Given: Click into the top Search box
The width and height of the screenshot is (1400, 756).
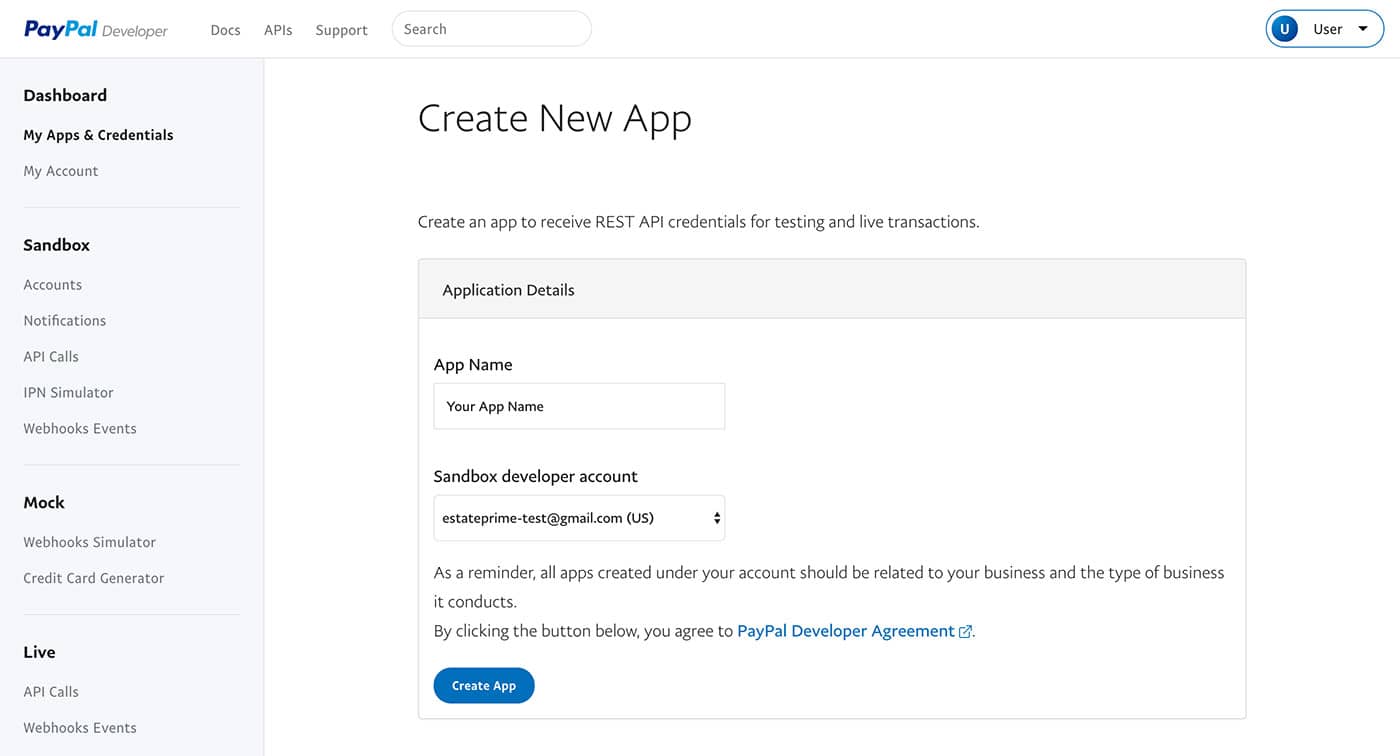Looking at the screenshot, I should coord(491,29).
